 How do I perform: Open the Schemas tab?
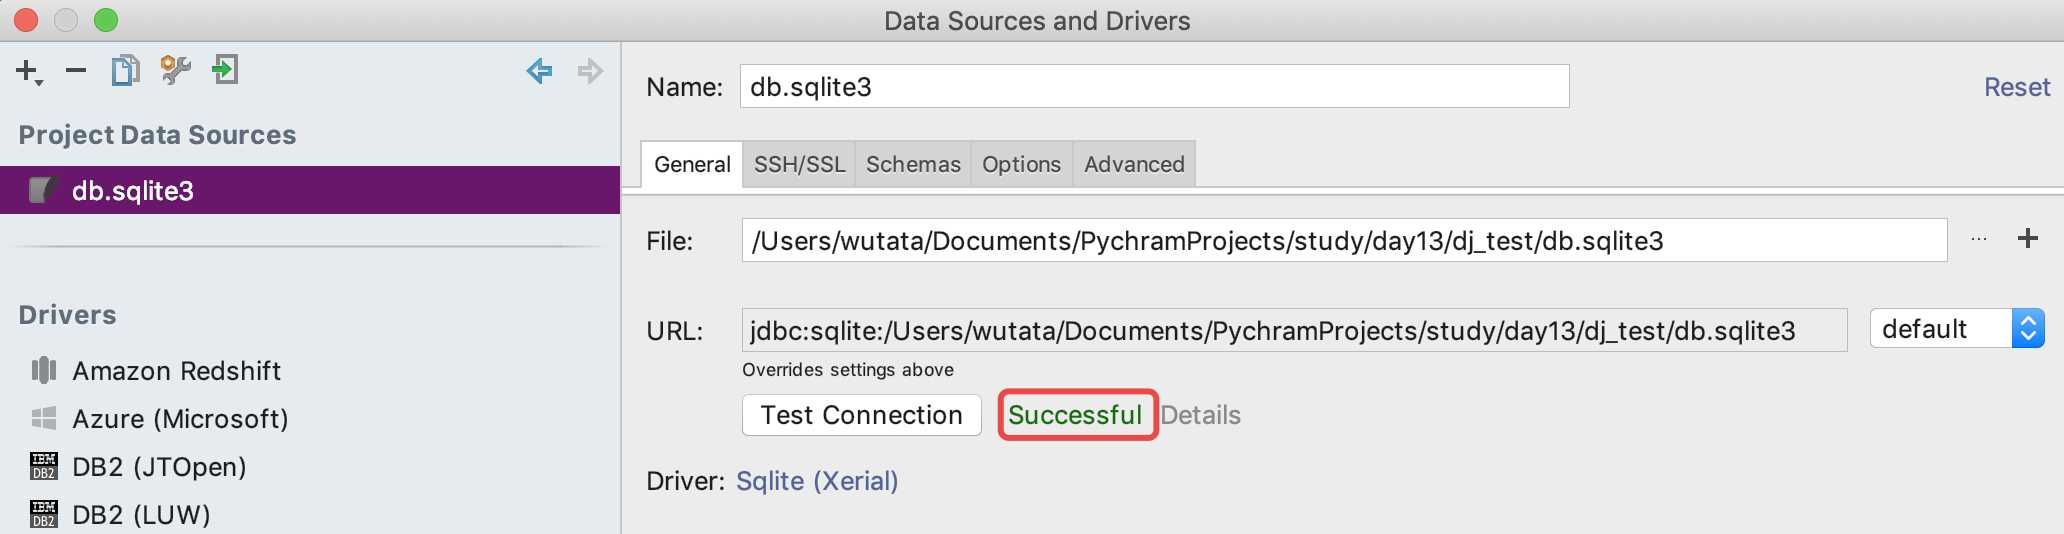913,164
